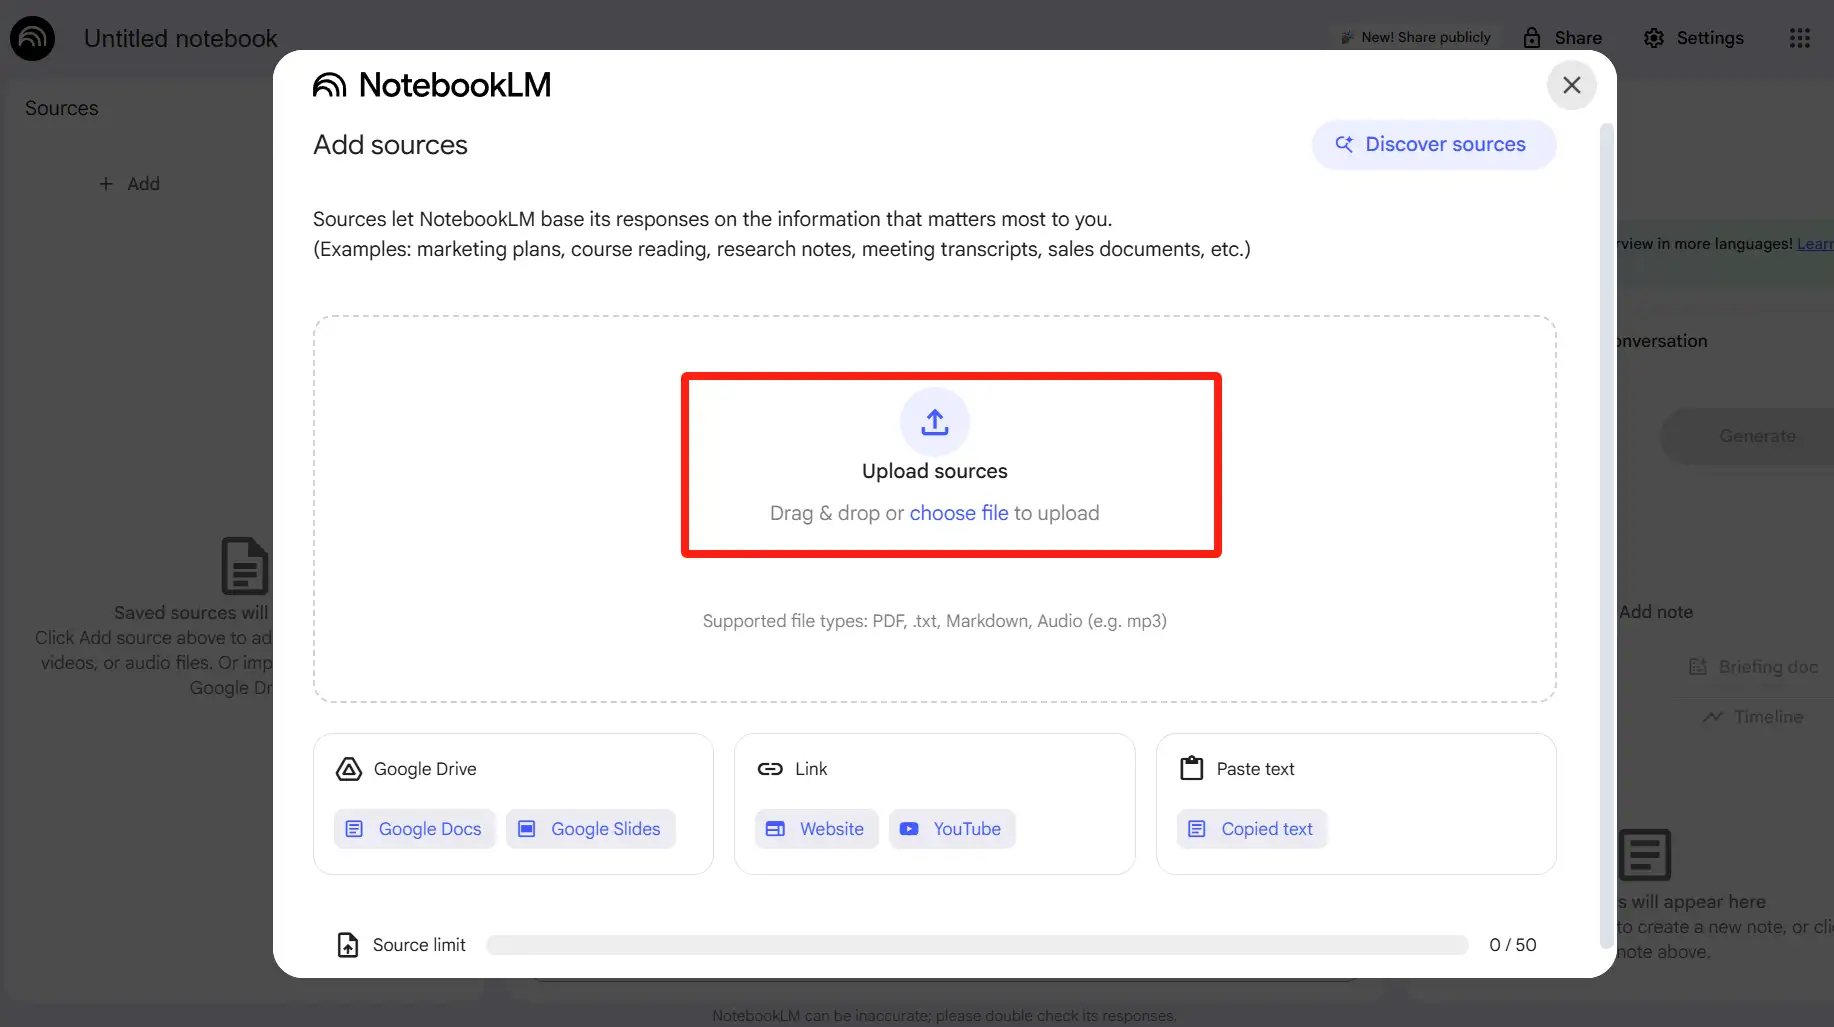Click the source limit progress bar
The height and width of the screenshot is (1027, 1834).
pos(976,945)
